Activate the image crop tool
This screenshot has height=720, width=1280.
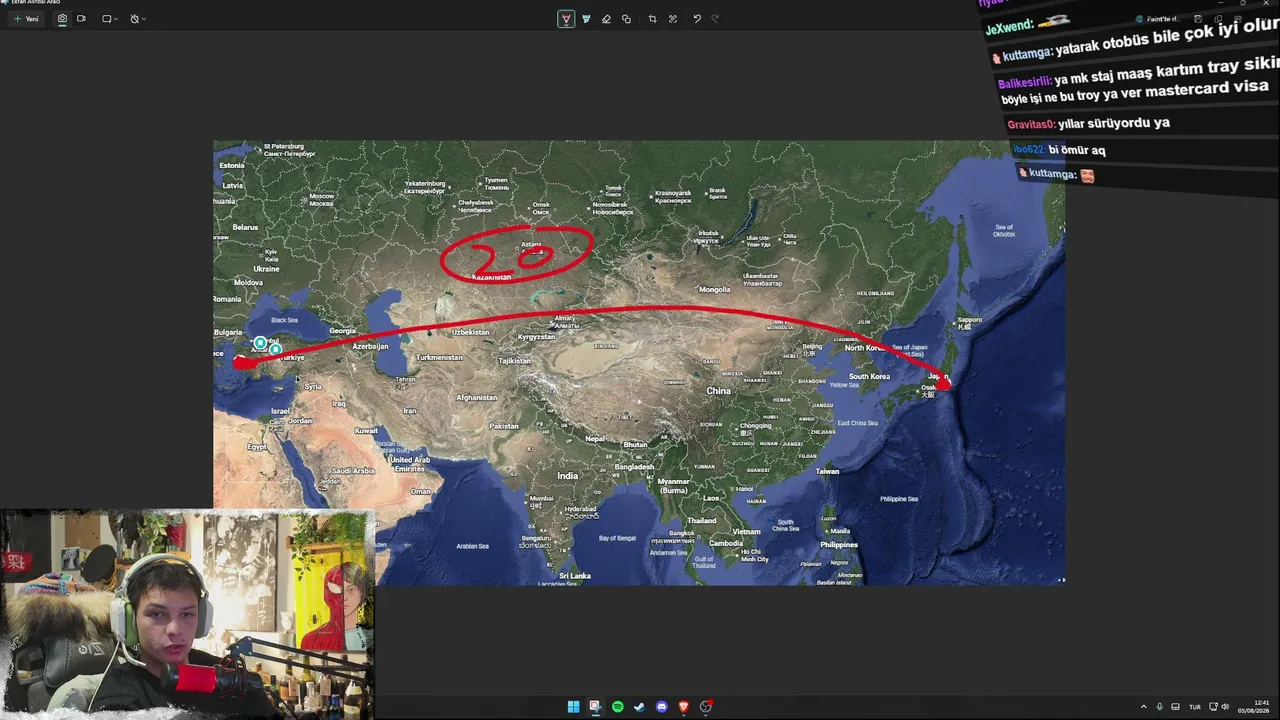coord(652,19)
